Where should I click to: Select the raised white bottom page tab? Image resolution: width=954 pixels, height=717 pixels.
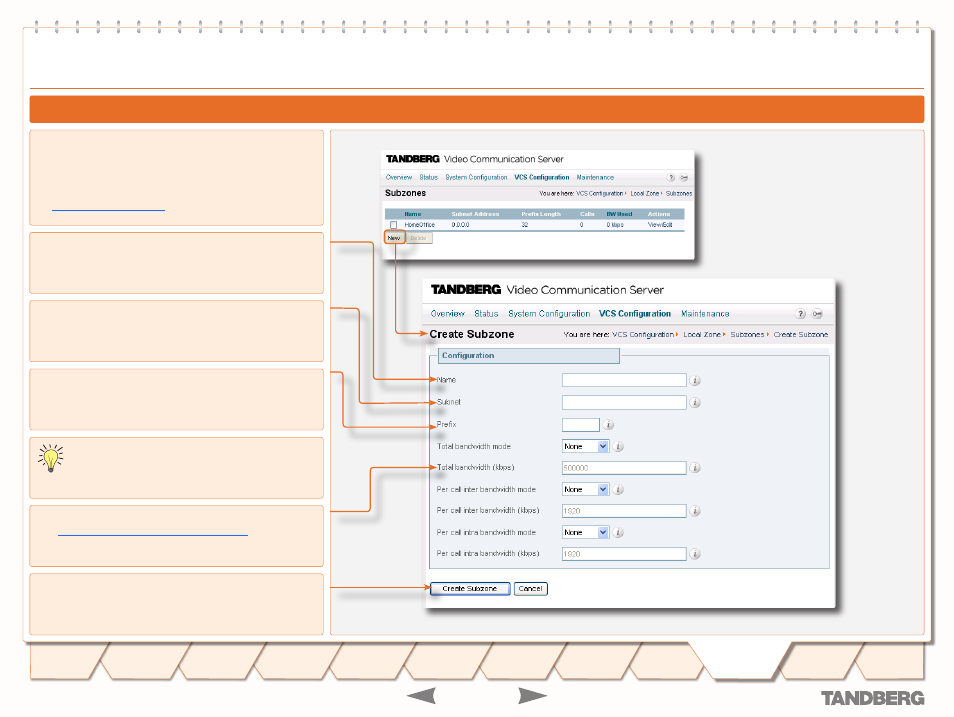[x=741, y=660]
